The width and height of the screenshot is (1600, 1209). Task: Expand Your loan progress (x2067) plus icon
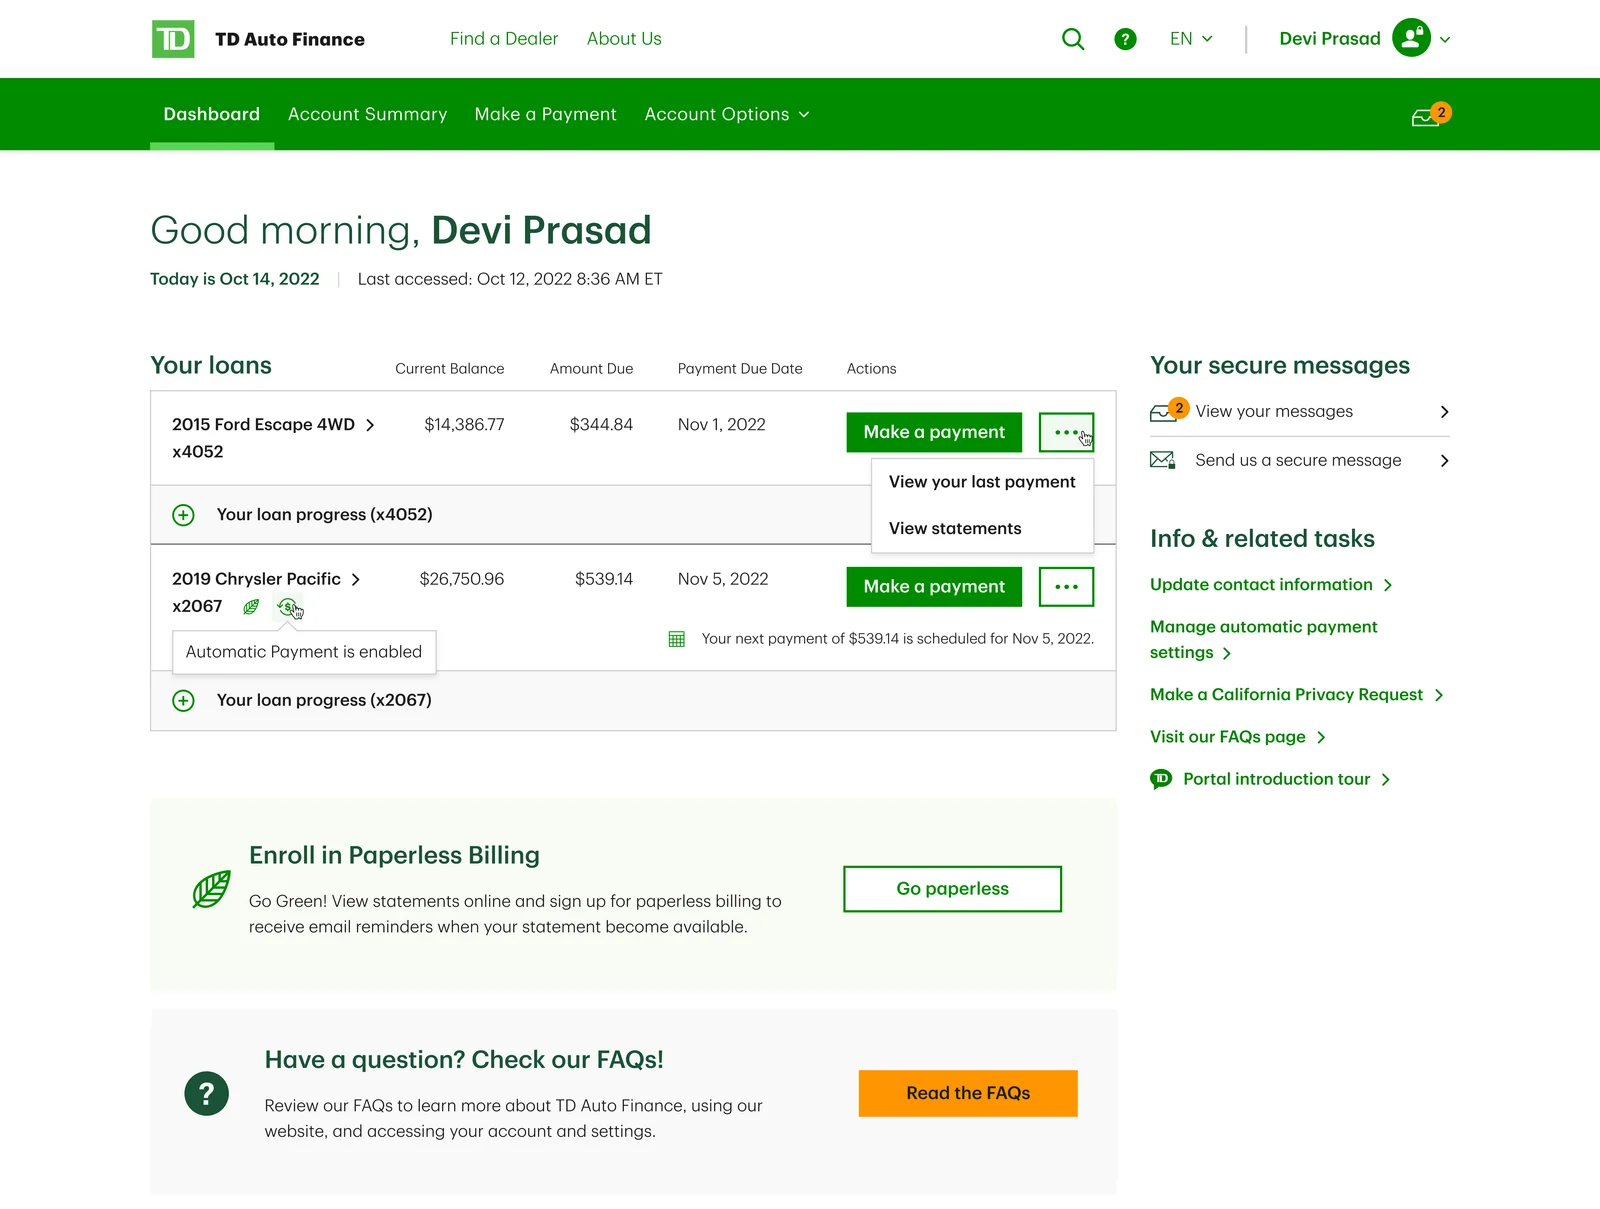click(x=183, y=700)
